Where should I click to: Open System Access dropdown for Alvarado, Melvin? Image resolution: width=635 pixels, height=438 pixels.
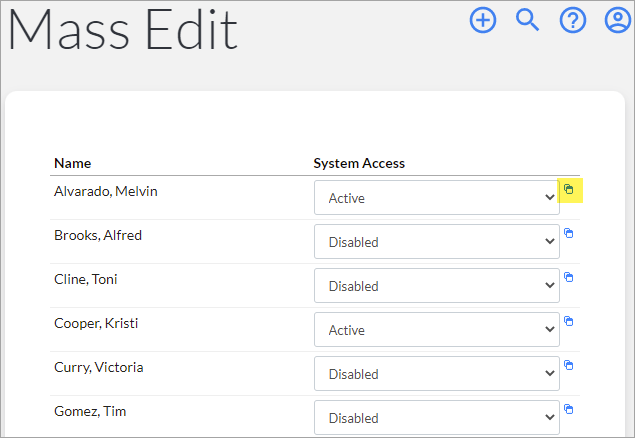[x=437, y=198]
